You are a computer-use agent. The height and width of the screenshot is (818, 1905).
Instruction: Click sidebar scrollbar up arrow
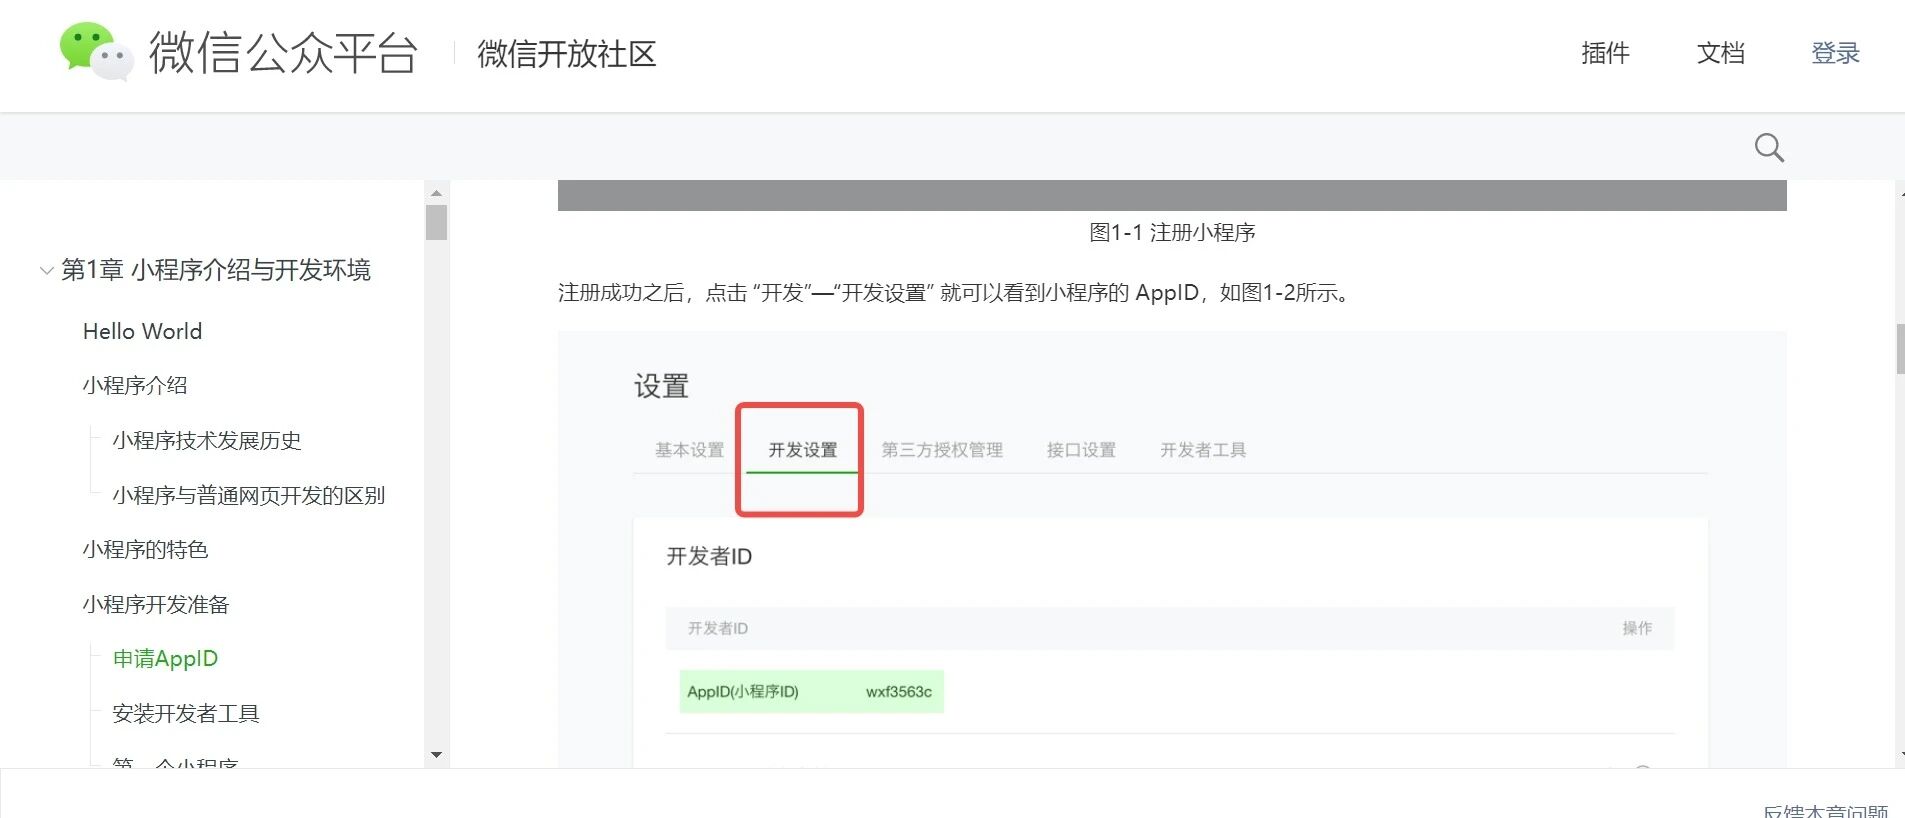coord(436,193)
